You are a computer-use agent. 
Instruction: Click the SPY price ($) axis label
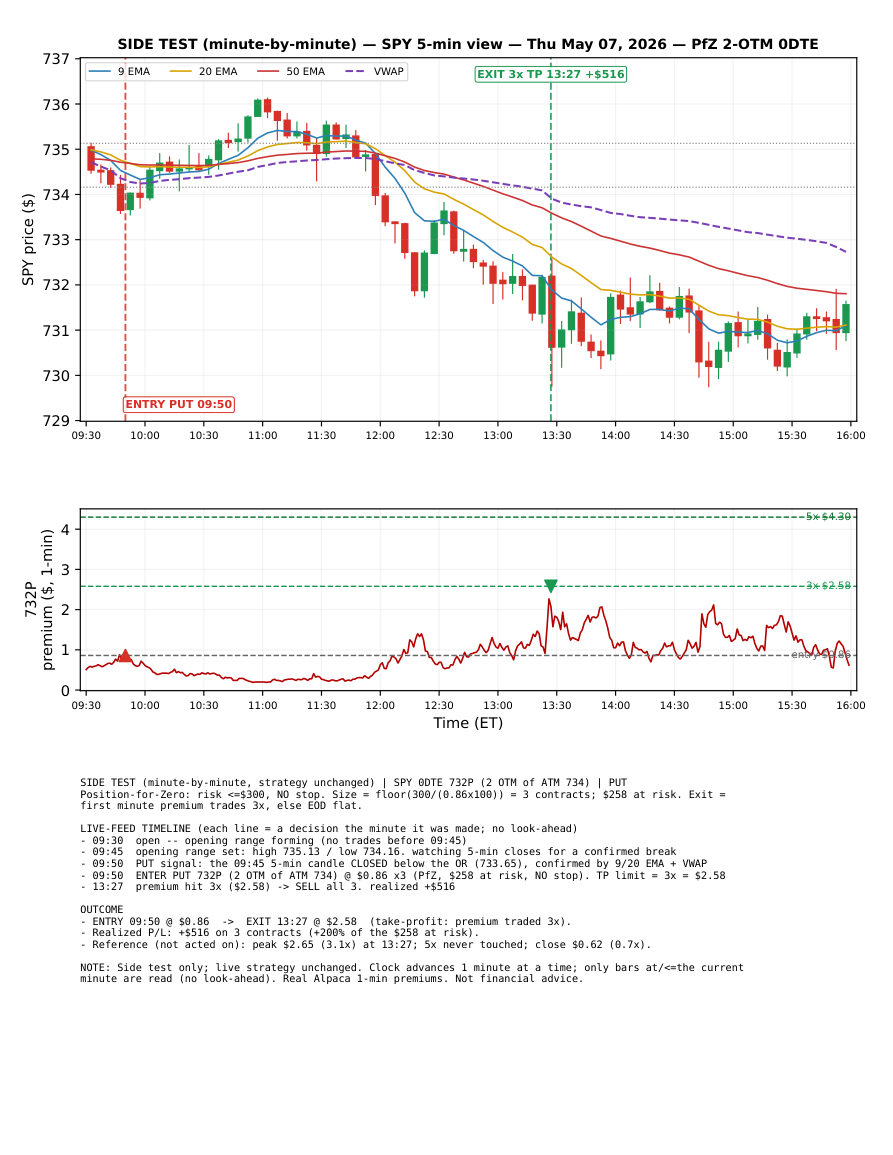[x=28, y=239]
